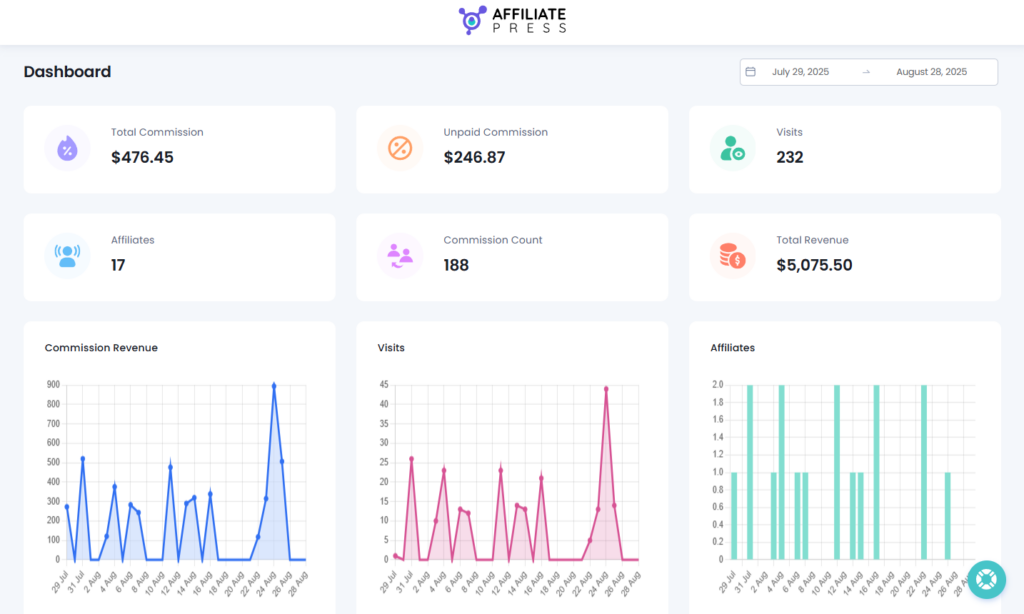Click the AffiliatePress logo
Image resolution: width=1024 pixels, height=614 pixels.
[512, 21]
